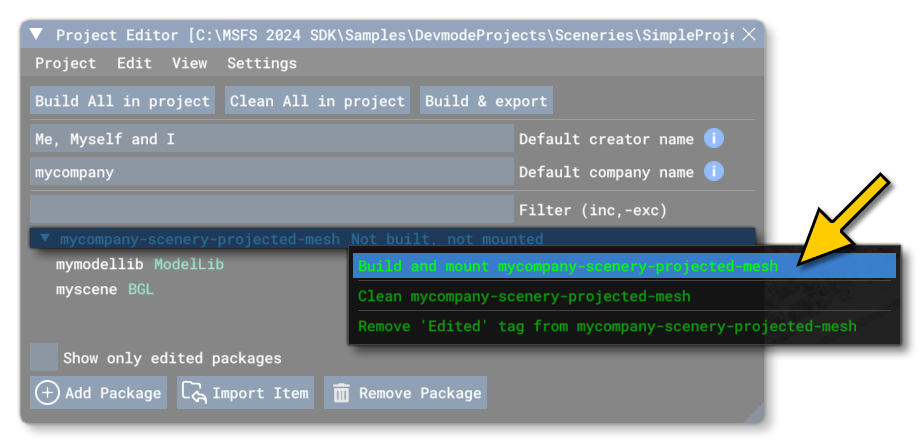Click the Add Package button
This screenshot has height=444, width=921.
99,393
